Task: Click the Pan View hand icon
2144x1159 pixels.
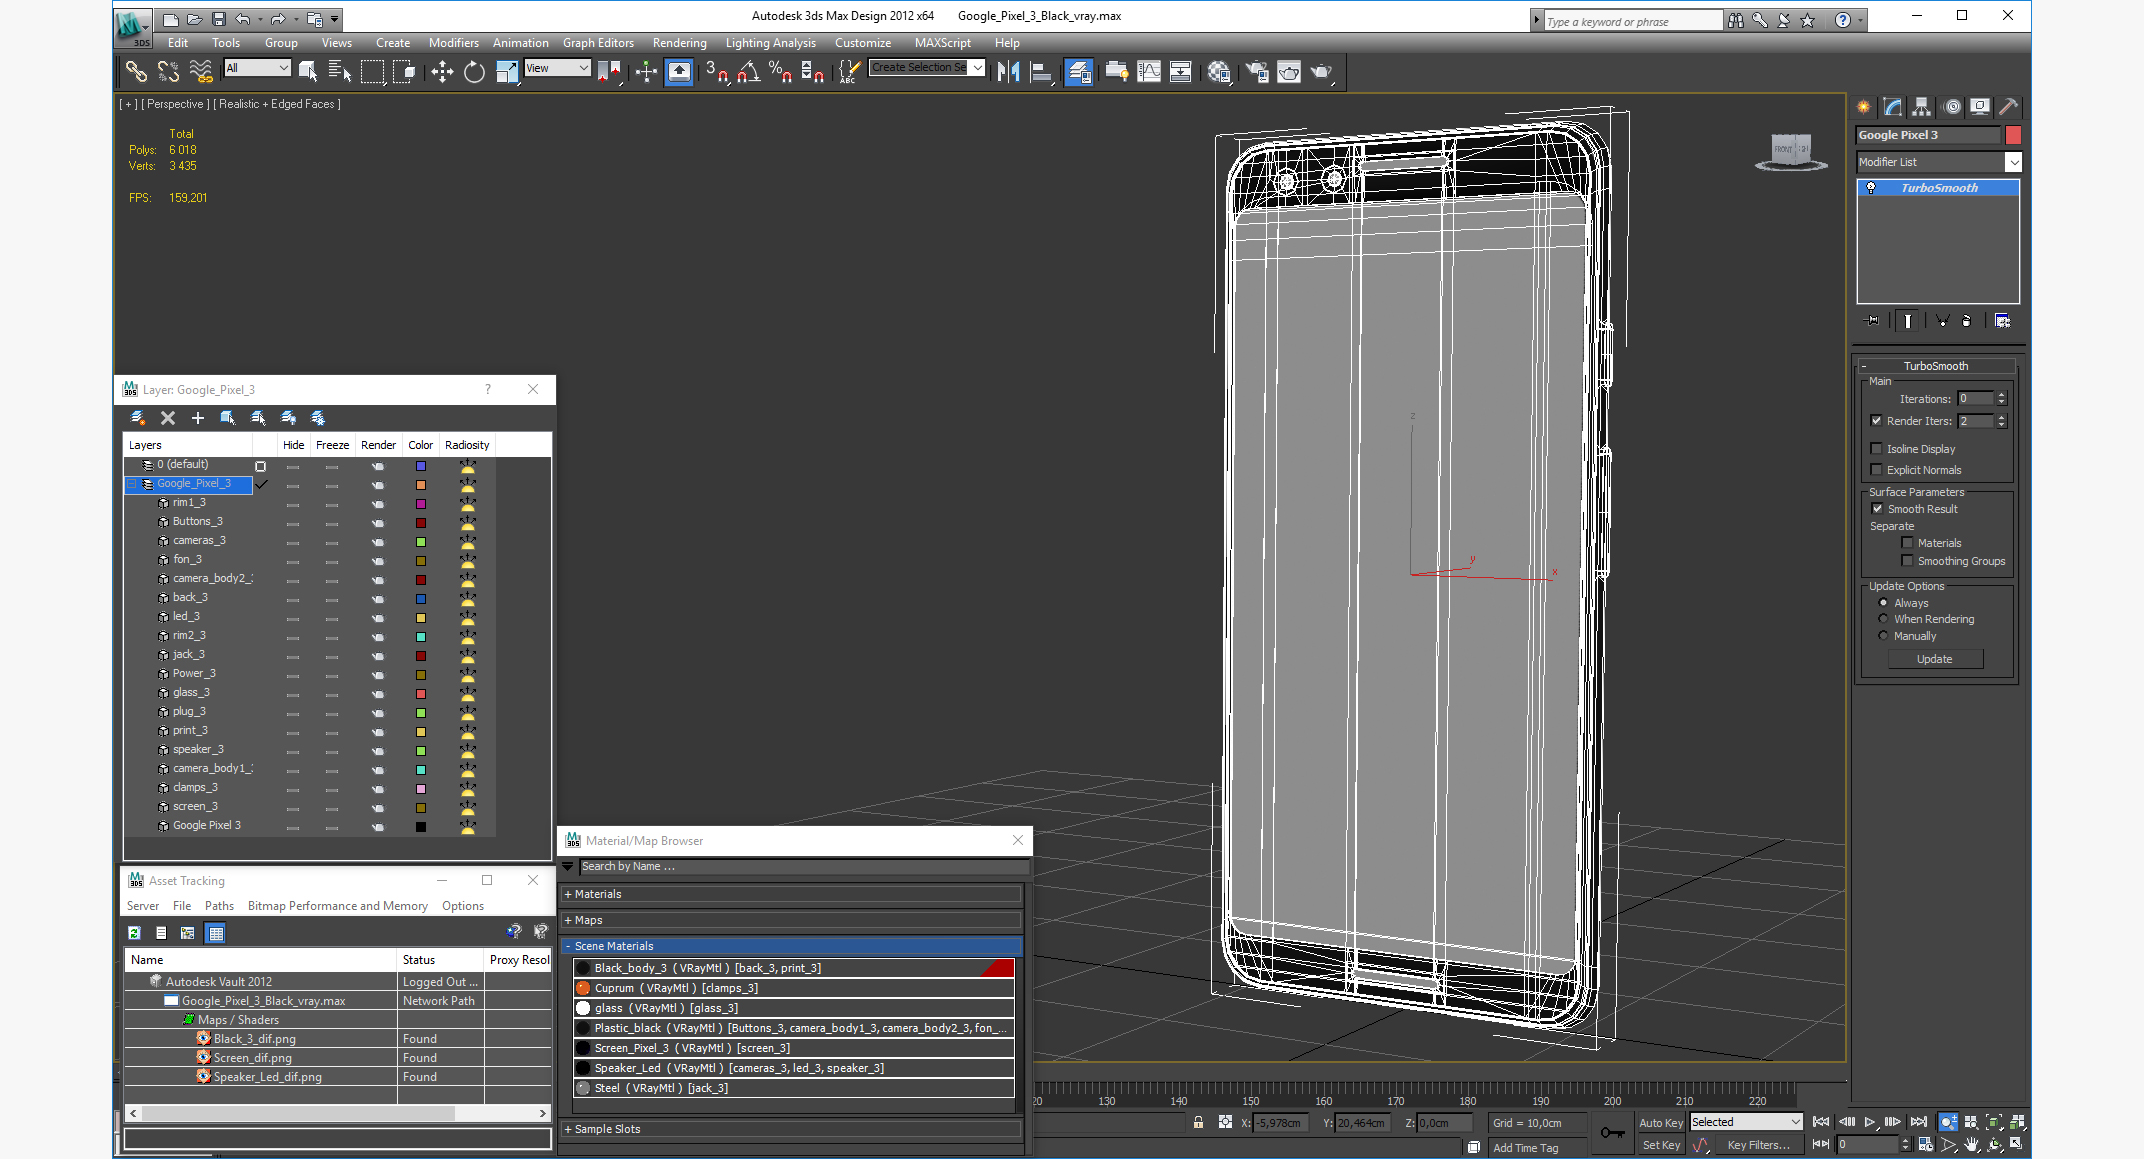Action: coord(1971,1144)
